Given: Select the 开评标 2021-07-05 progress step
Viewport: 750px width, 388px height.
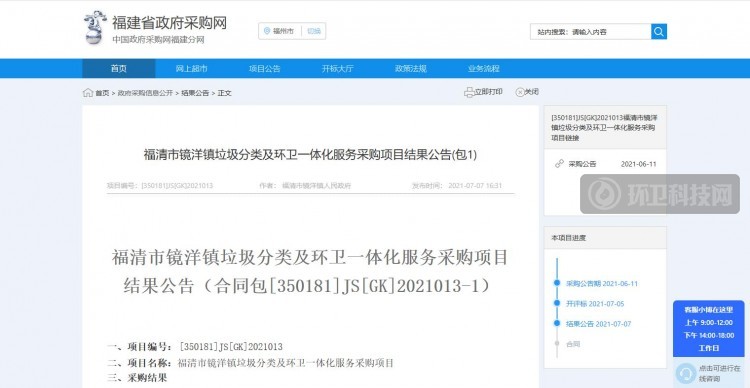Looking at the screenshot, I should 595,304.
